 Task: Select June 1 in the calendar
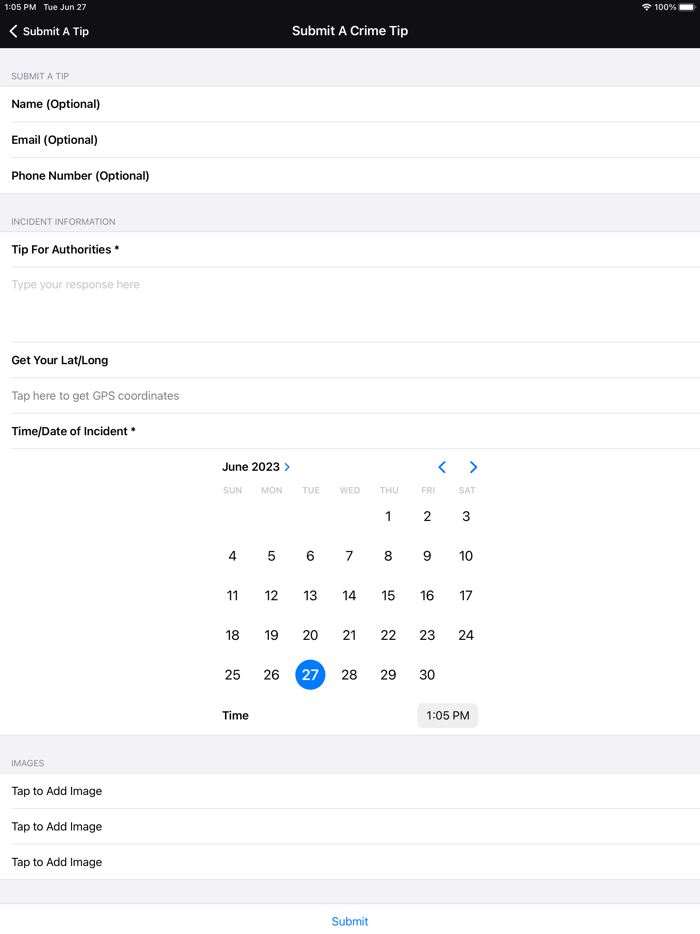[x=388, y=516]
